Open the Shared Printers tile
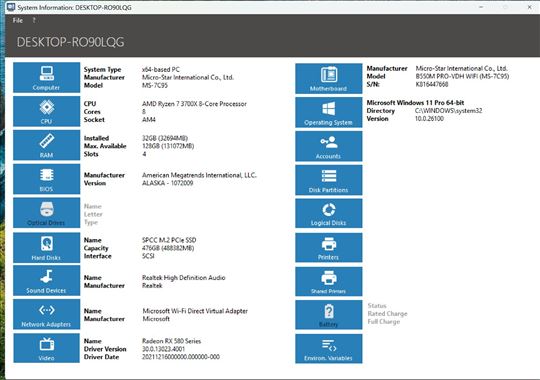 pos(329,281)
